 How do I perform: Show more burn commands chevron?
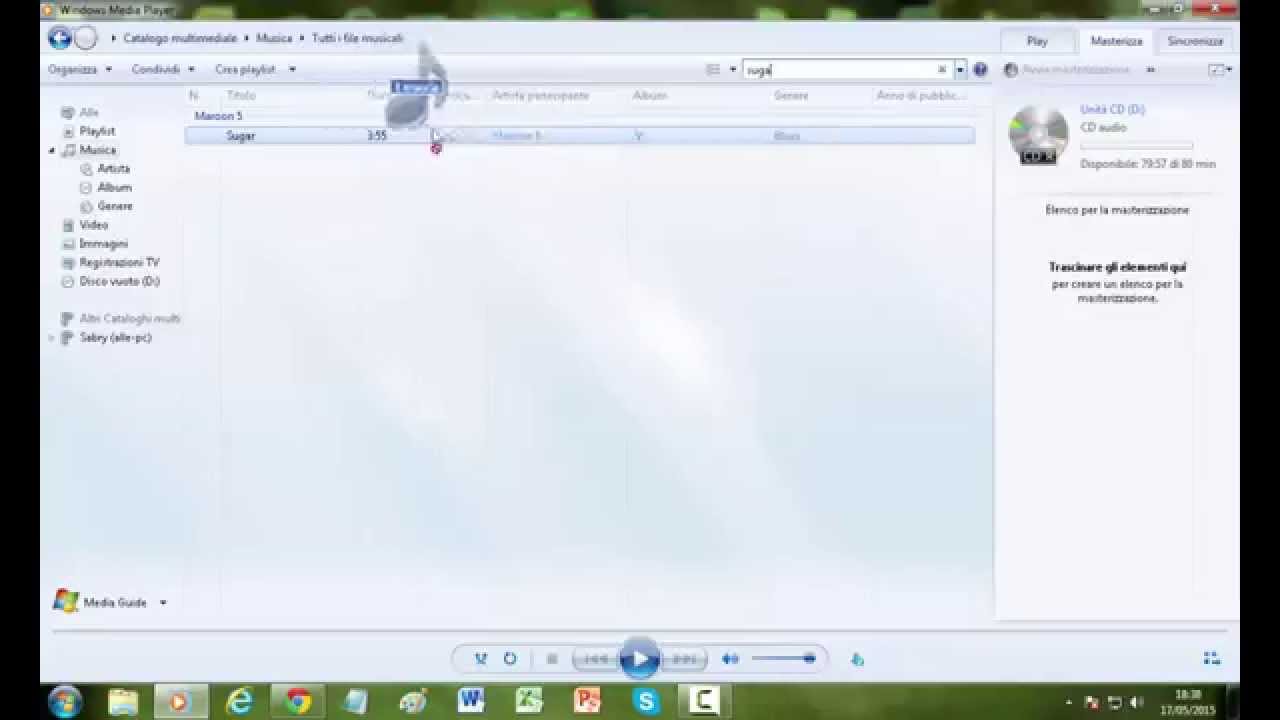point(1150,70)
